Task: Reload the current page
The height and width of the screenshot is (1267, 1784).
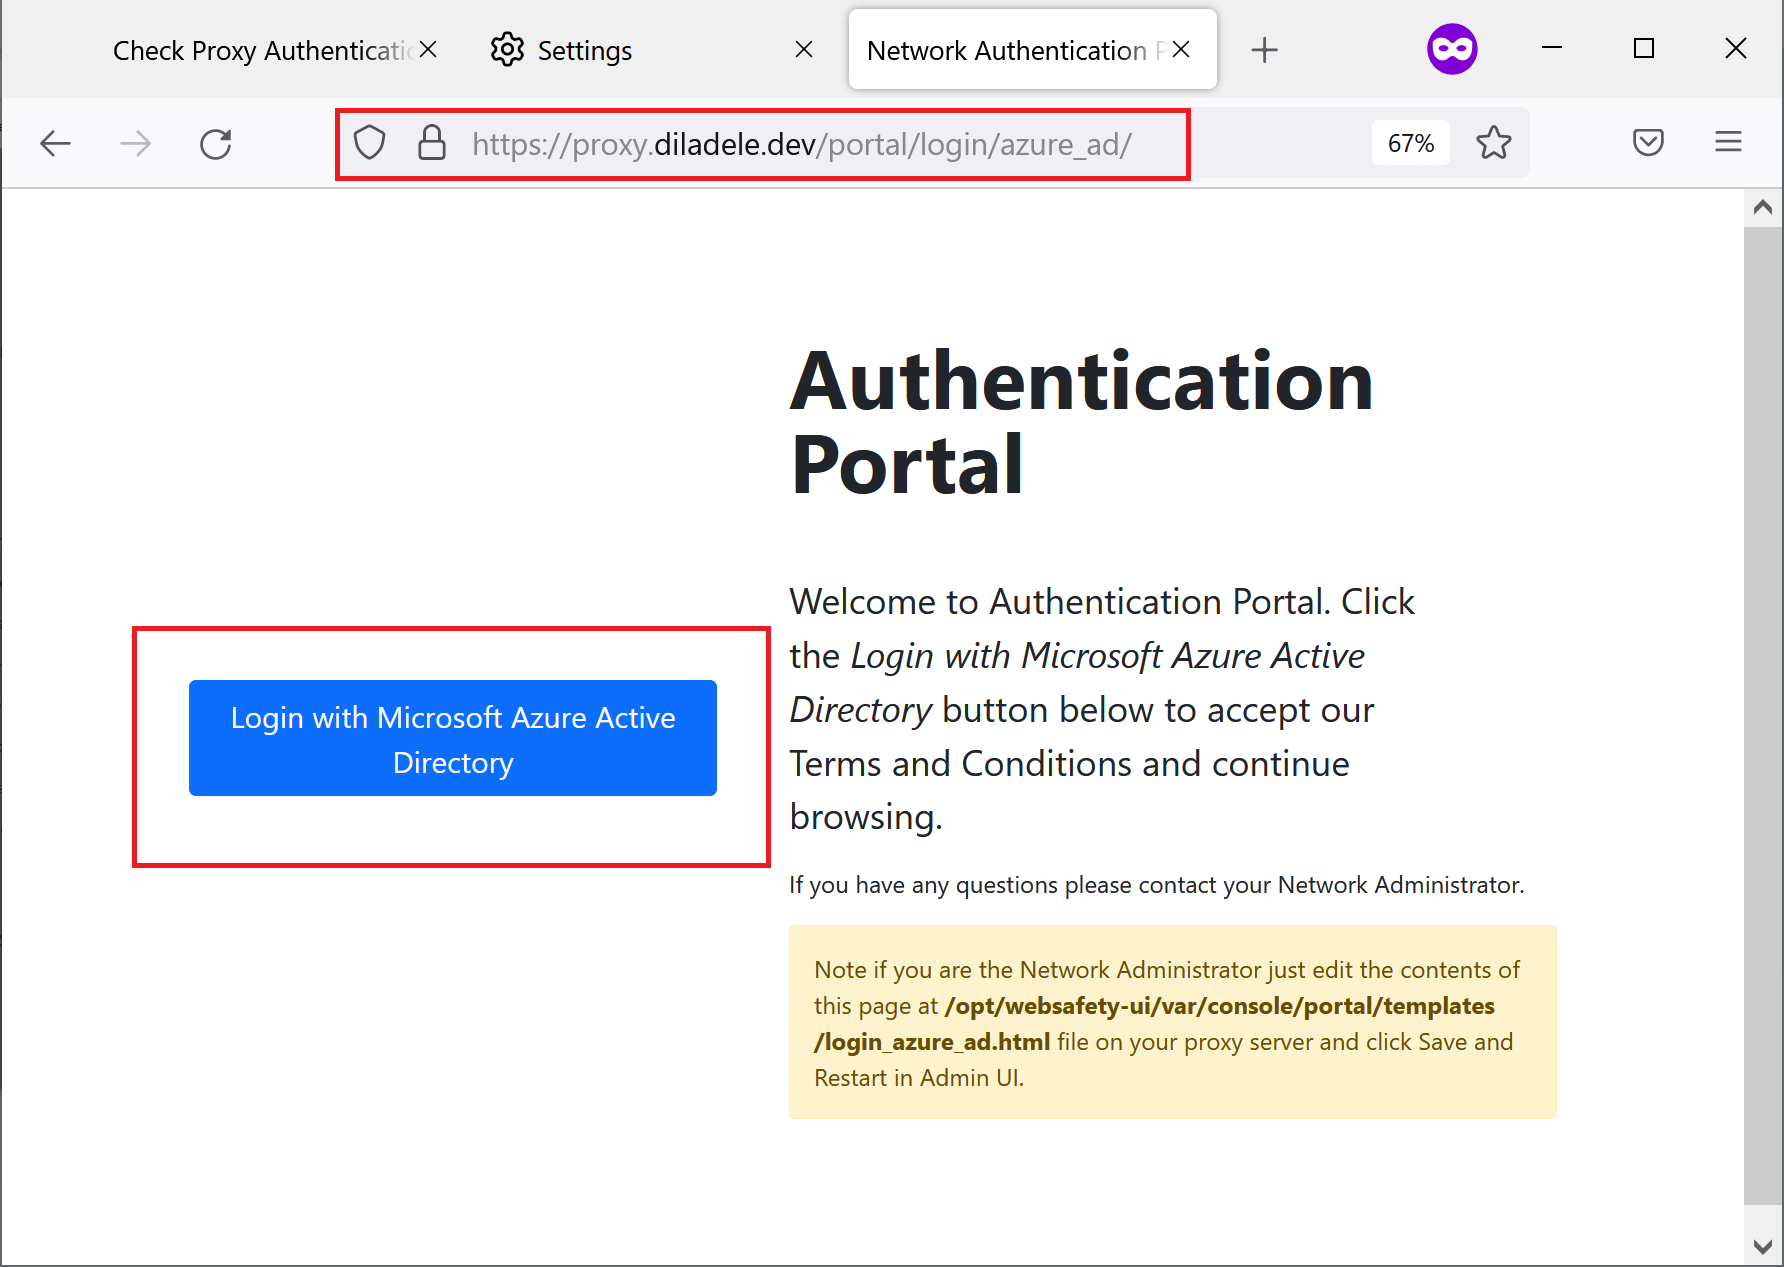Action: 215,144
